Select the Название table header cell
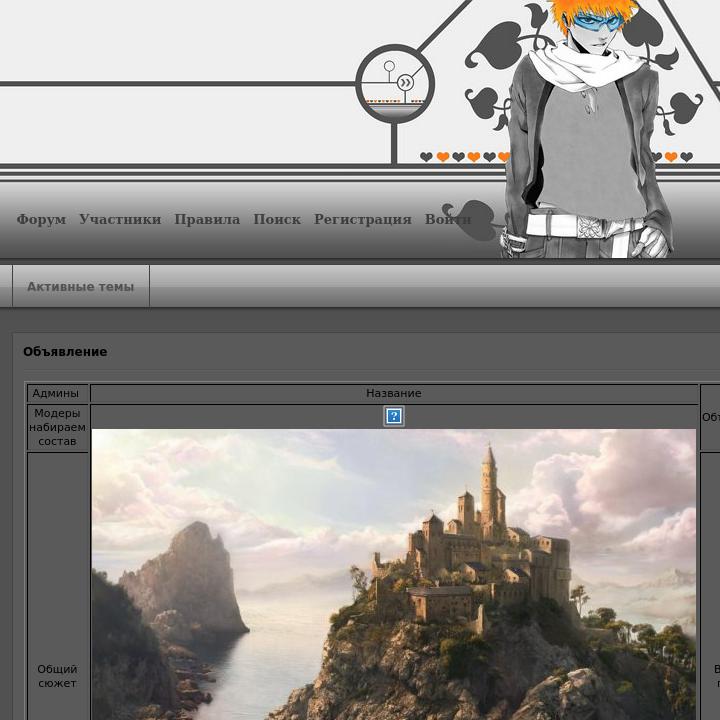Viewport: 720px width, 720px height. (x=394, y=394)
